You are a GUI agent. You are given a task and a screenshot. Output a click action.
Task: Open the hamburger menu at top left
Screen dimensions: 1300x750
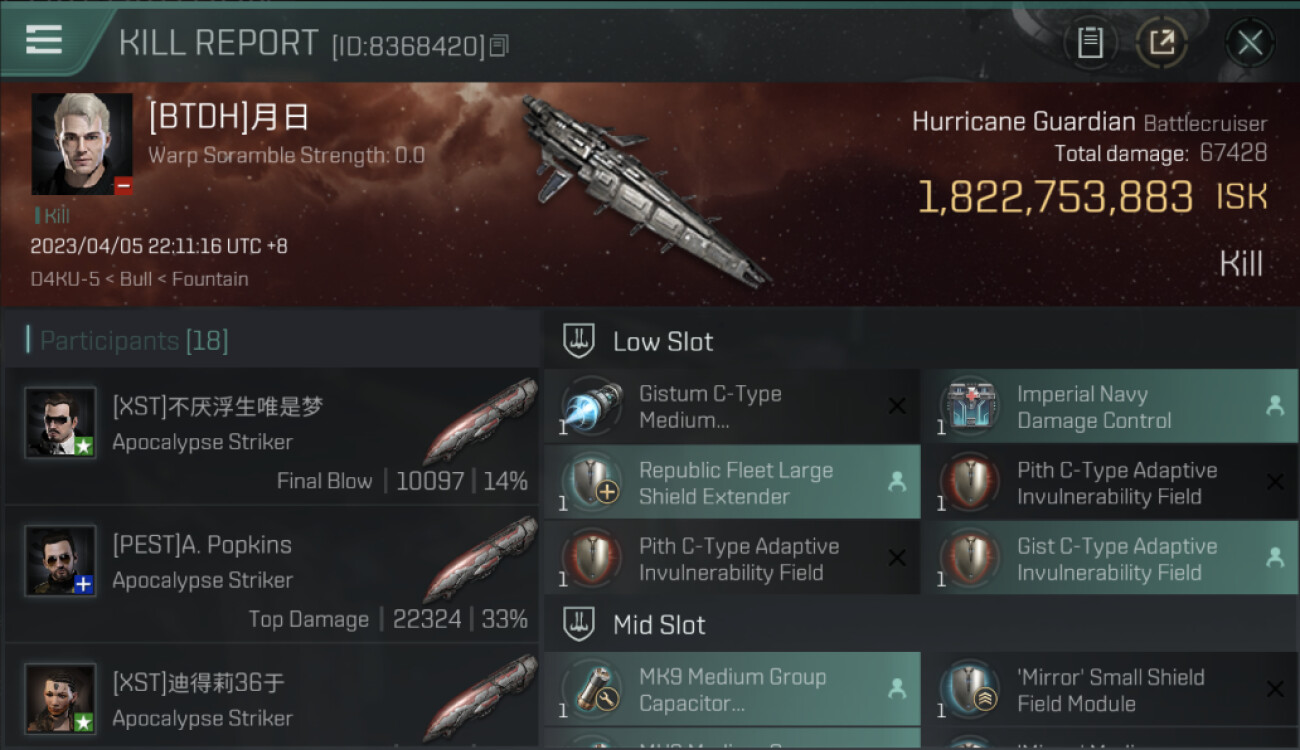click(x=44, y=41)
